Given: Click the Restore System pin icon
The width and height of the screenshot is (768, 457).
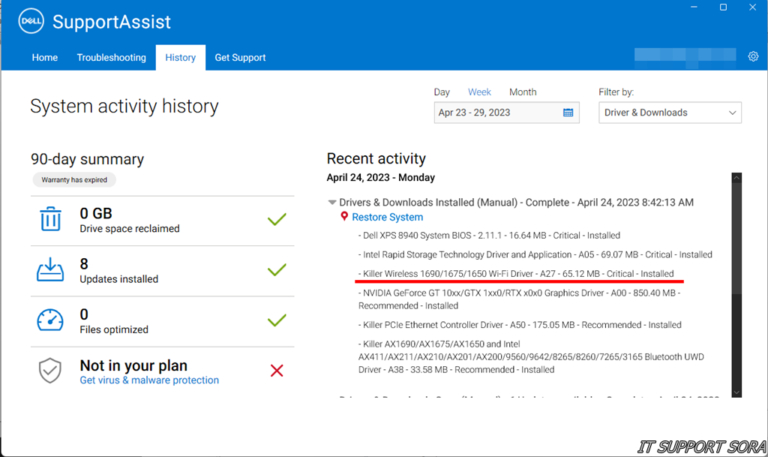Looking at the screenshot, I should point(344,217).
